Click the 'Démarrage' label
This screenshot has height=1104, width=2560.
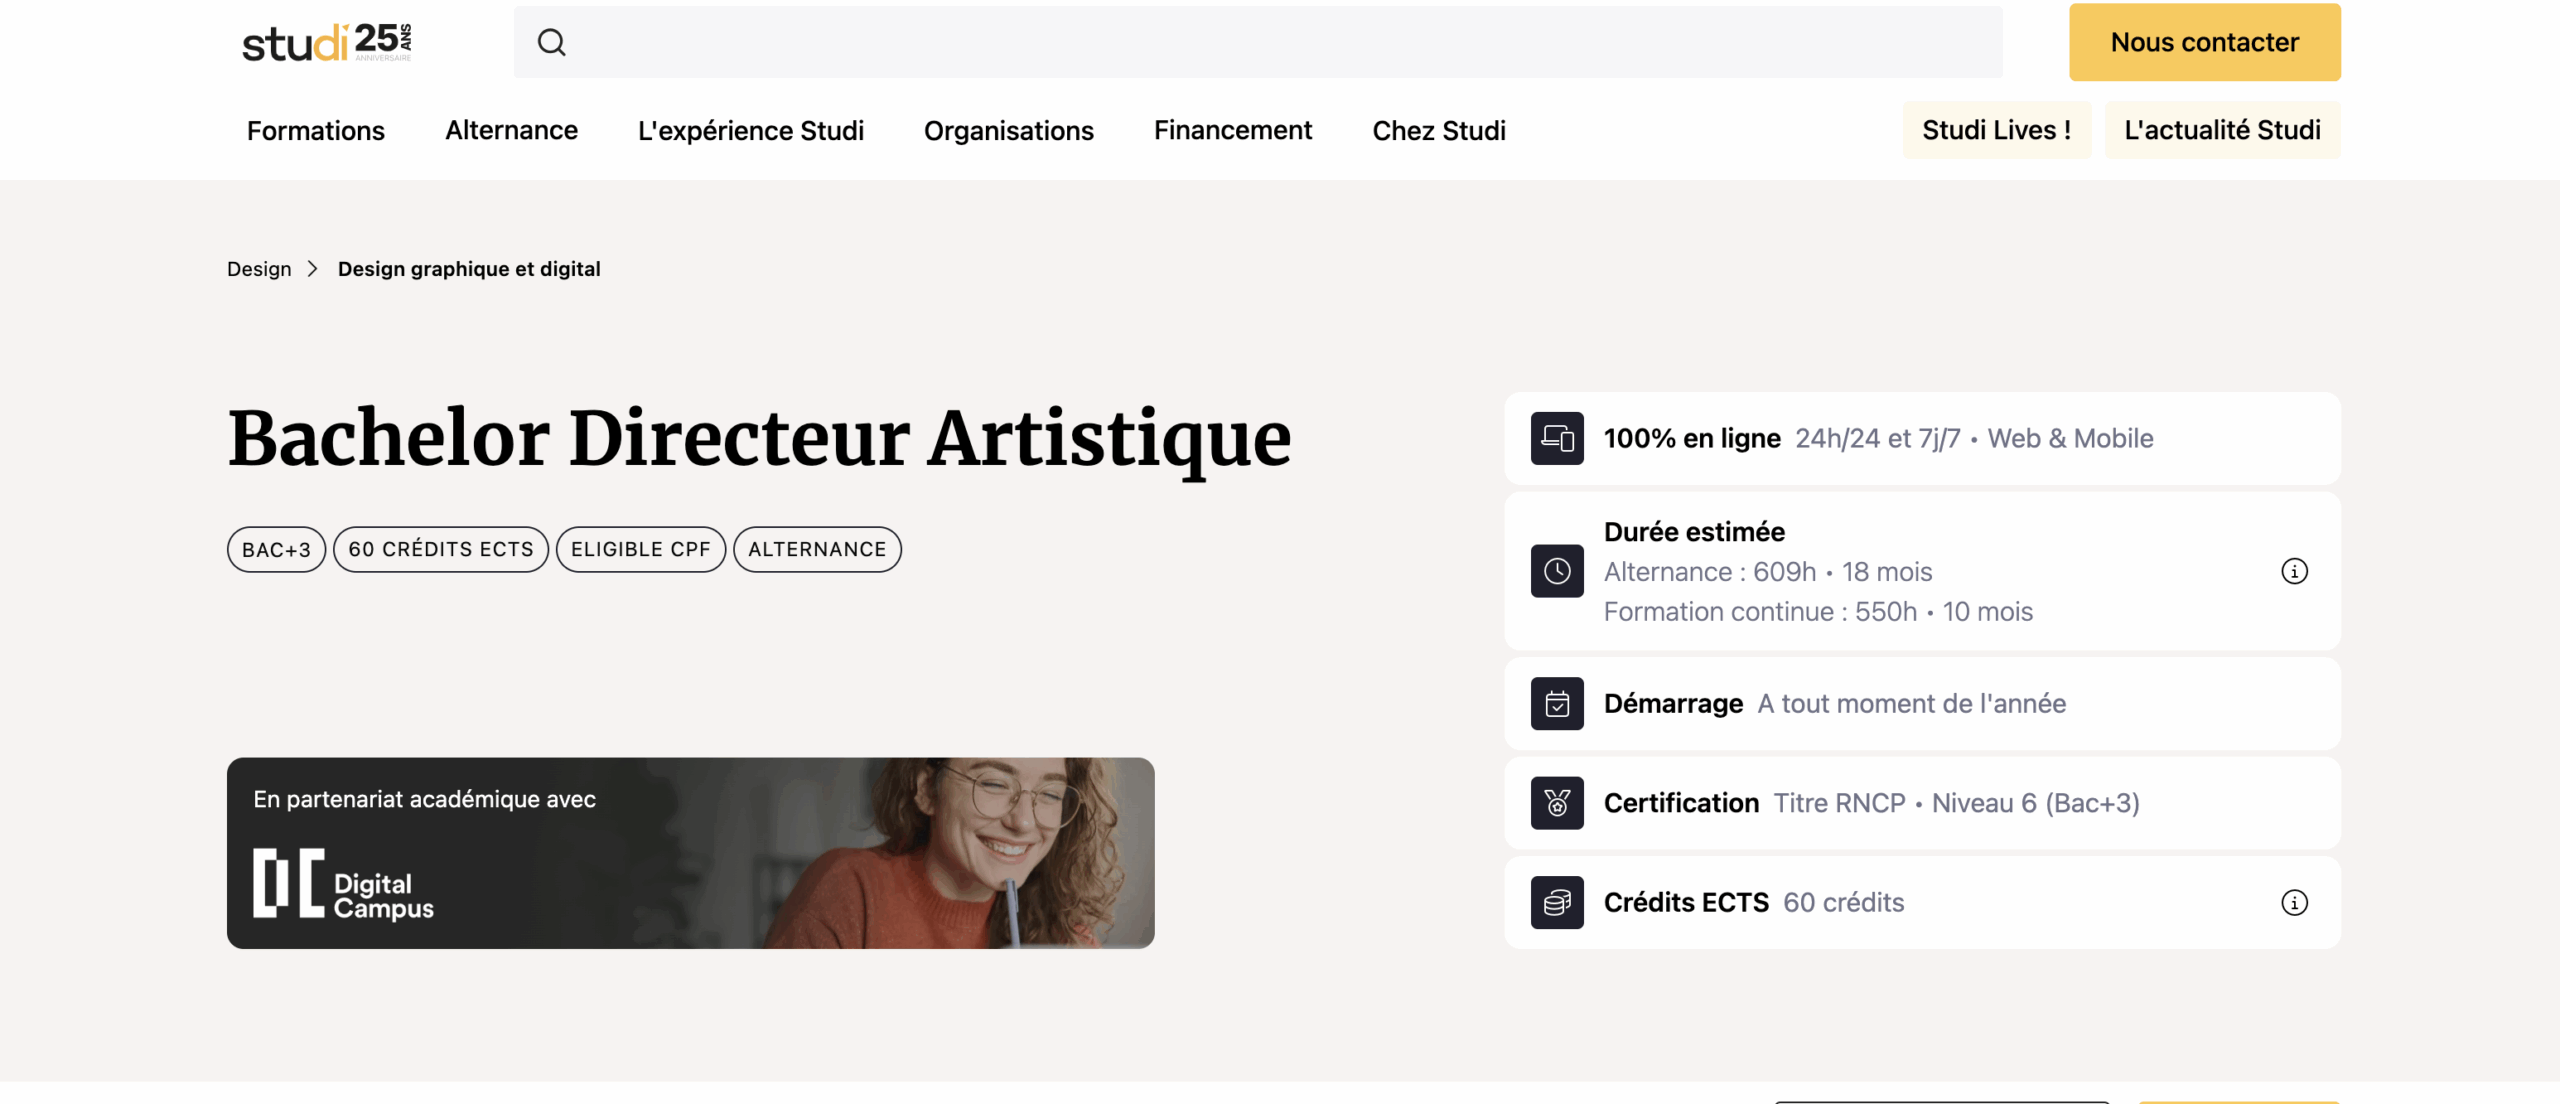point(1673,704)
